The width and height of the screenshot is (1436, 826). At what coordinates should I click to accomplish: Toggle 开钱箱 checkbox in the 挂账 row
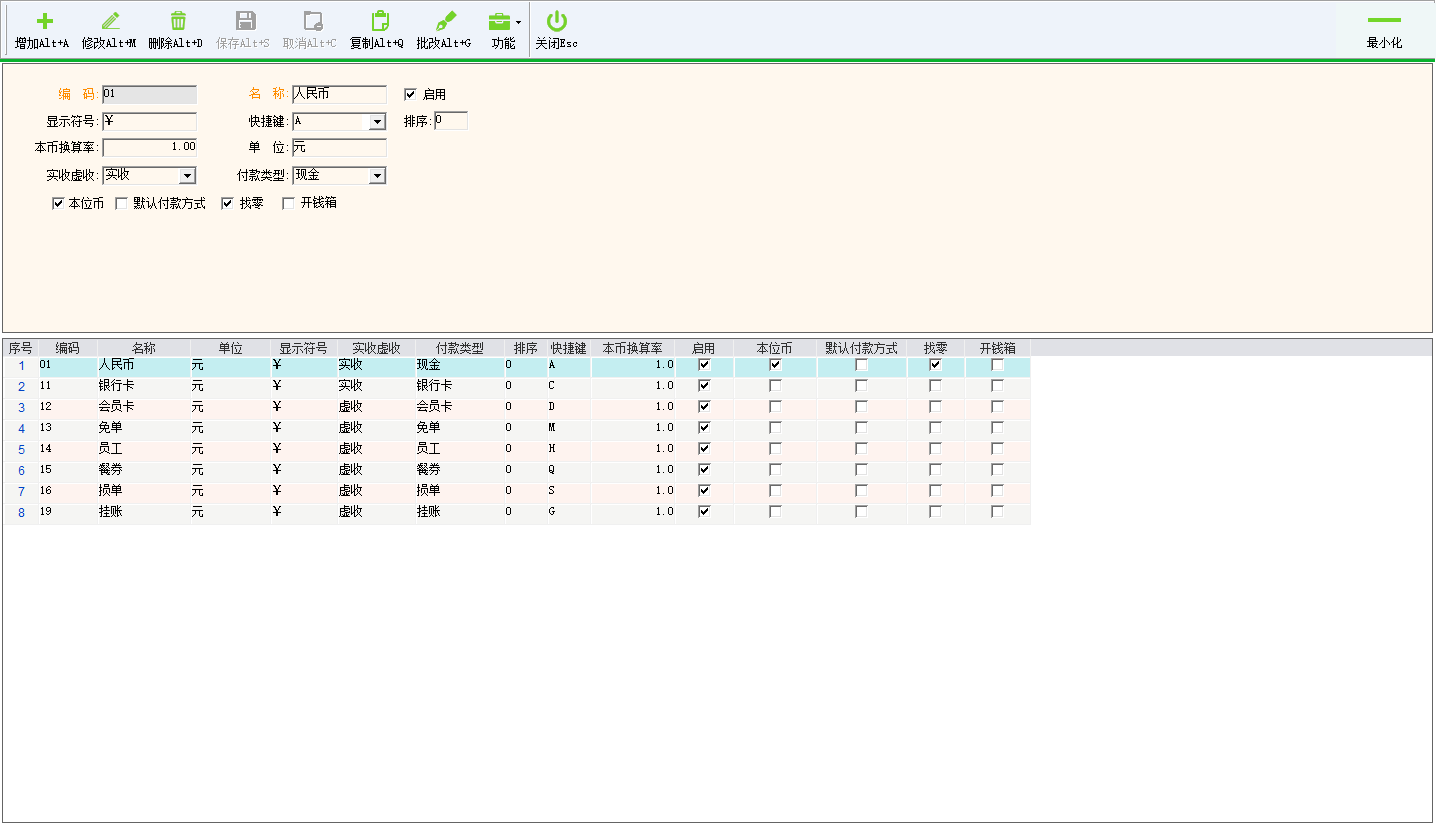997,511
